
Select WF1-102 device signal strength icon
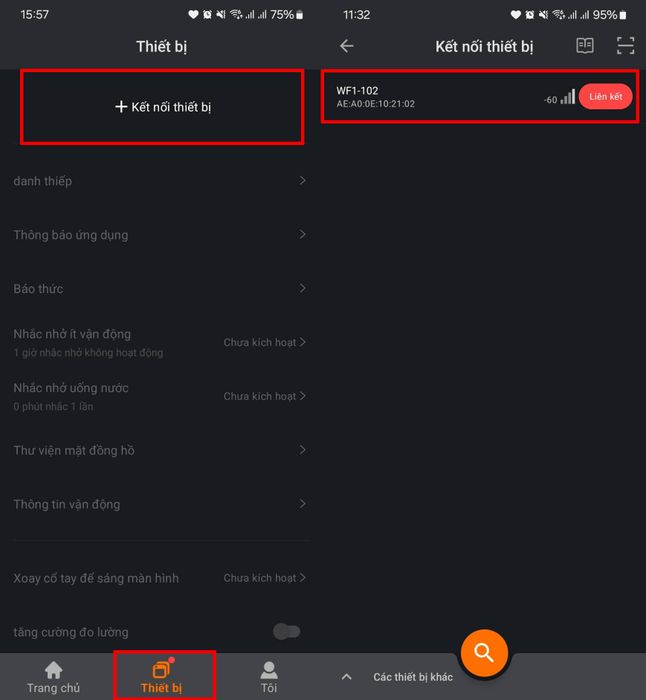point(567,96)
